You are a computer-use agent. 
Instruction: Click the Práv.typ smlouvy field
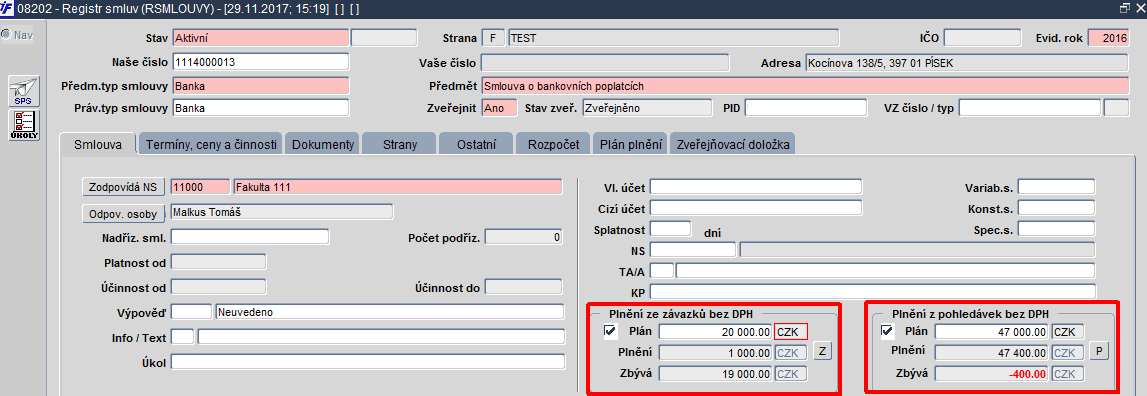pos(260,108)
